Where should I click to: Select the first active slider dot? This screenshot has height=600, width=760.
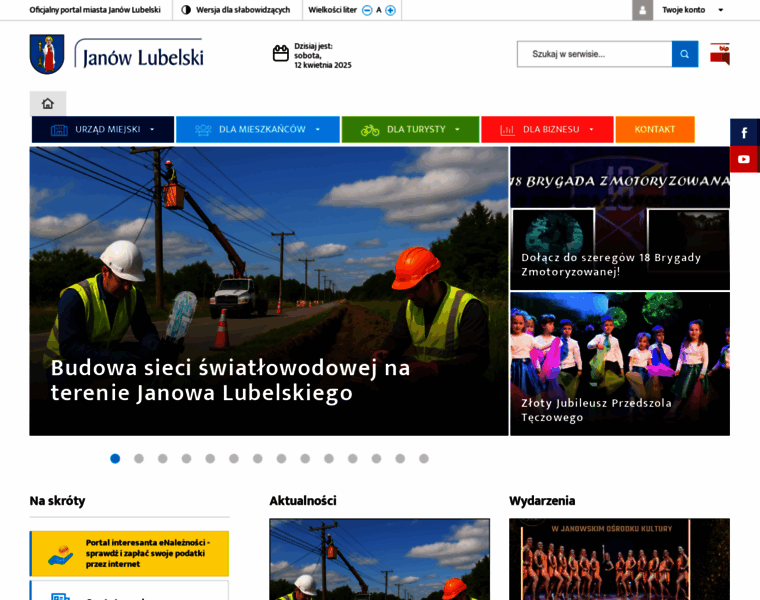pos(115,458)
